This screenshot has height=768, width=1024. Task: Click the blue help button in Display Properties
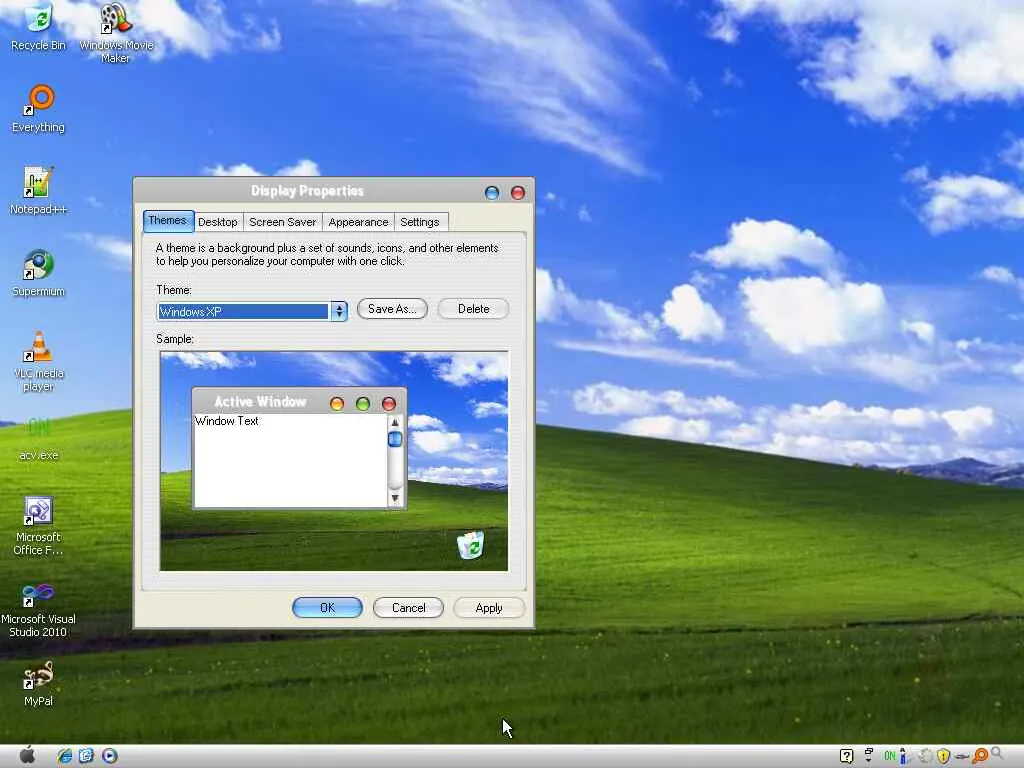click(492, 193)
